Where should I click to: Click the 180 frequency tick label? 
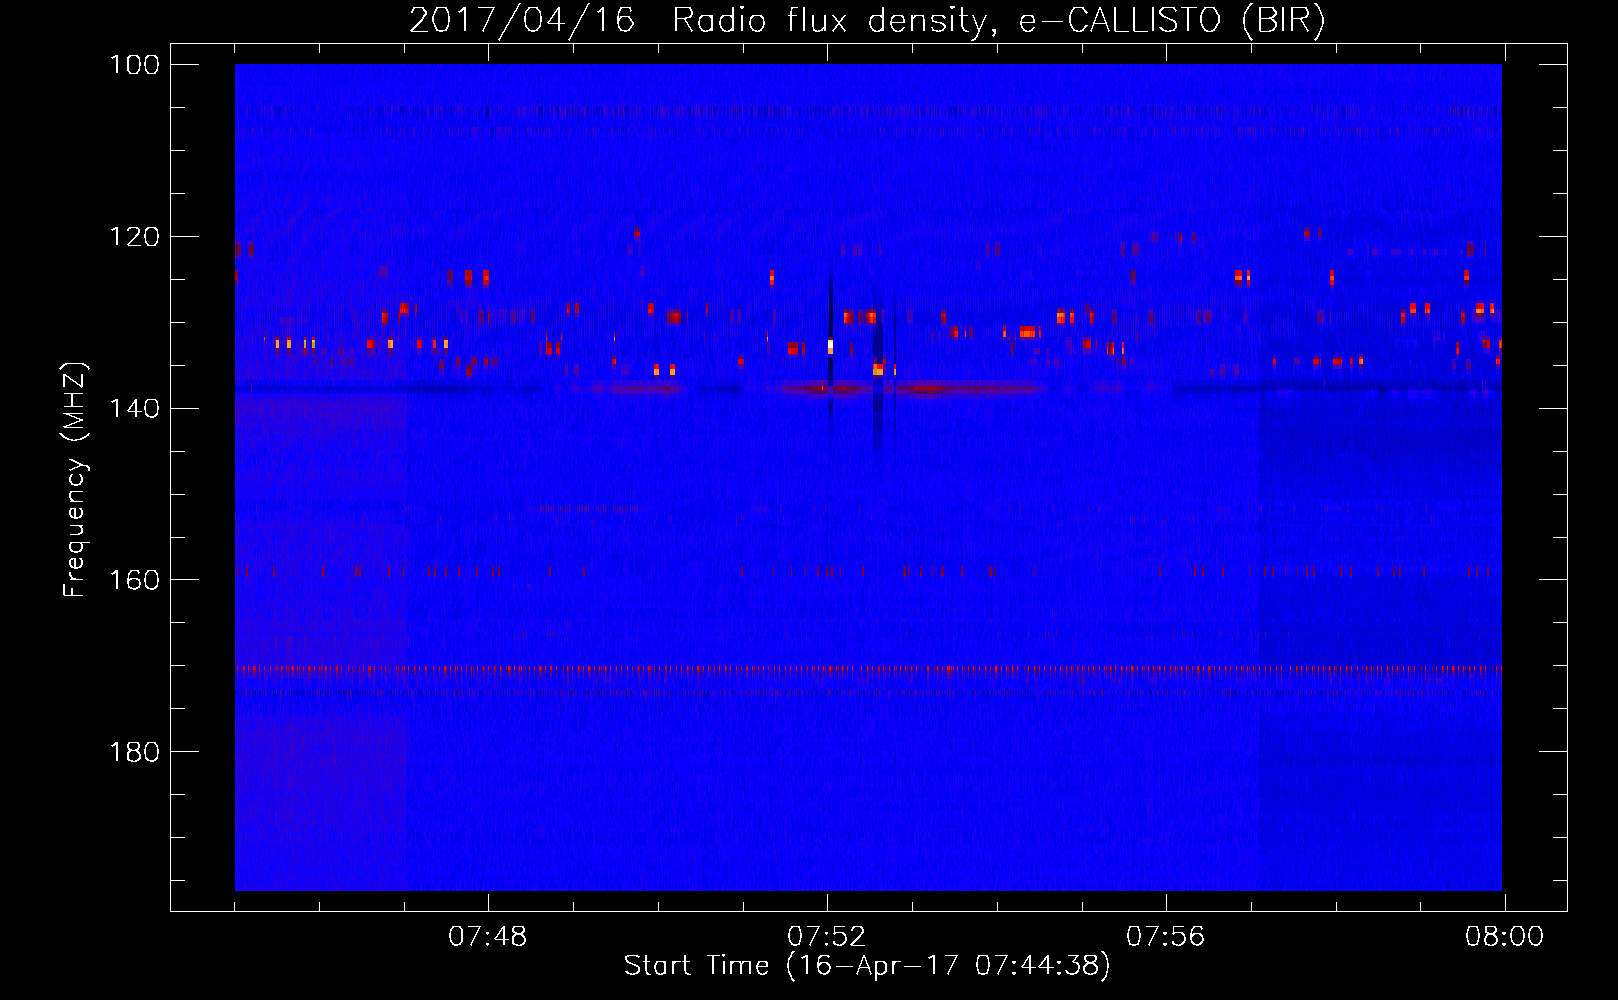133,752
